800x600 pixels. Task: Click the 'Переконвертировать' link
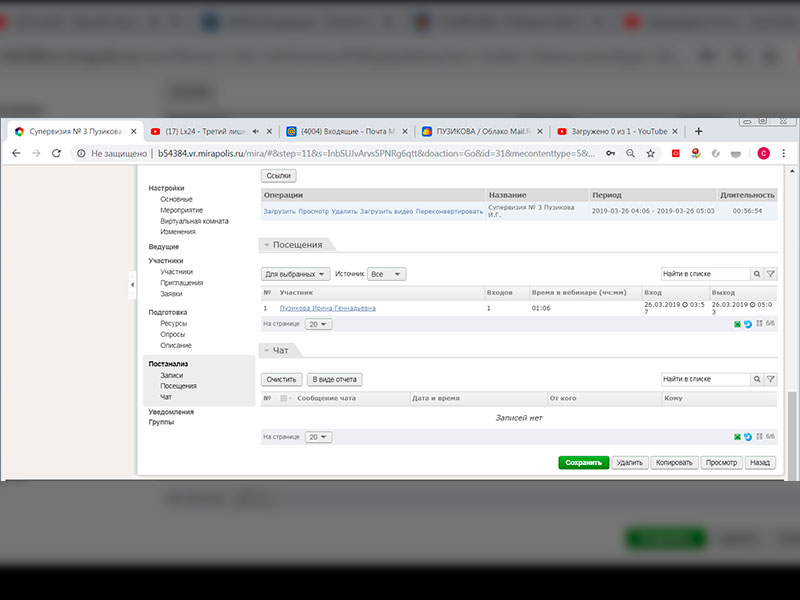pos(449,211)
